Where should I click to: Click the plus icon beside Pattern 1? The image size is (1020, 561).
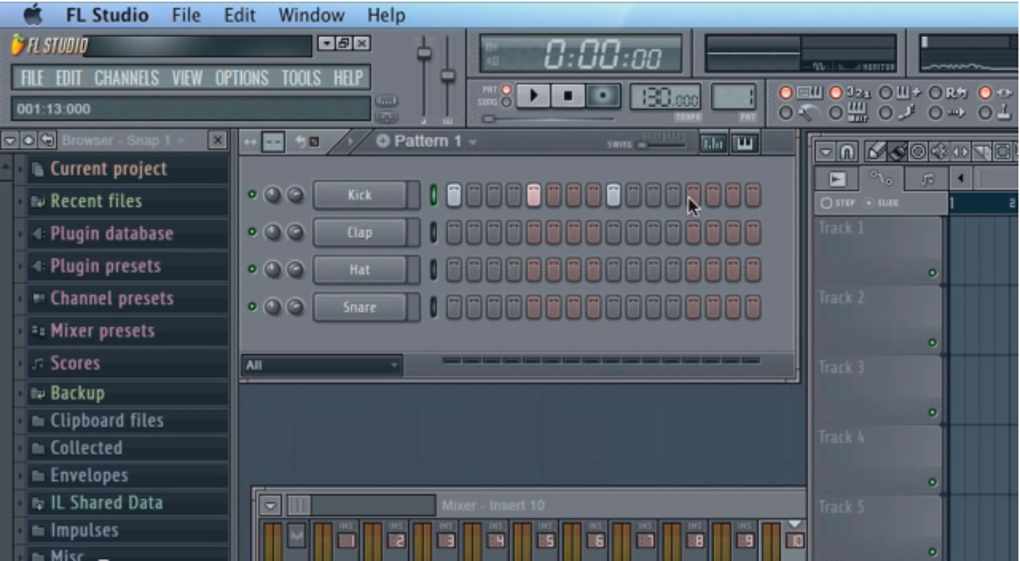(x=382, y=141)
